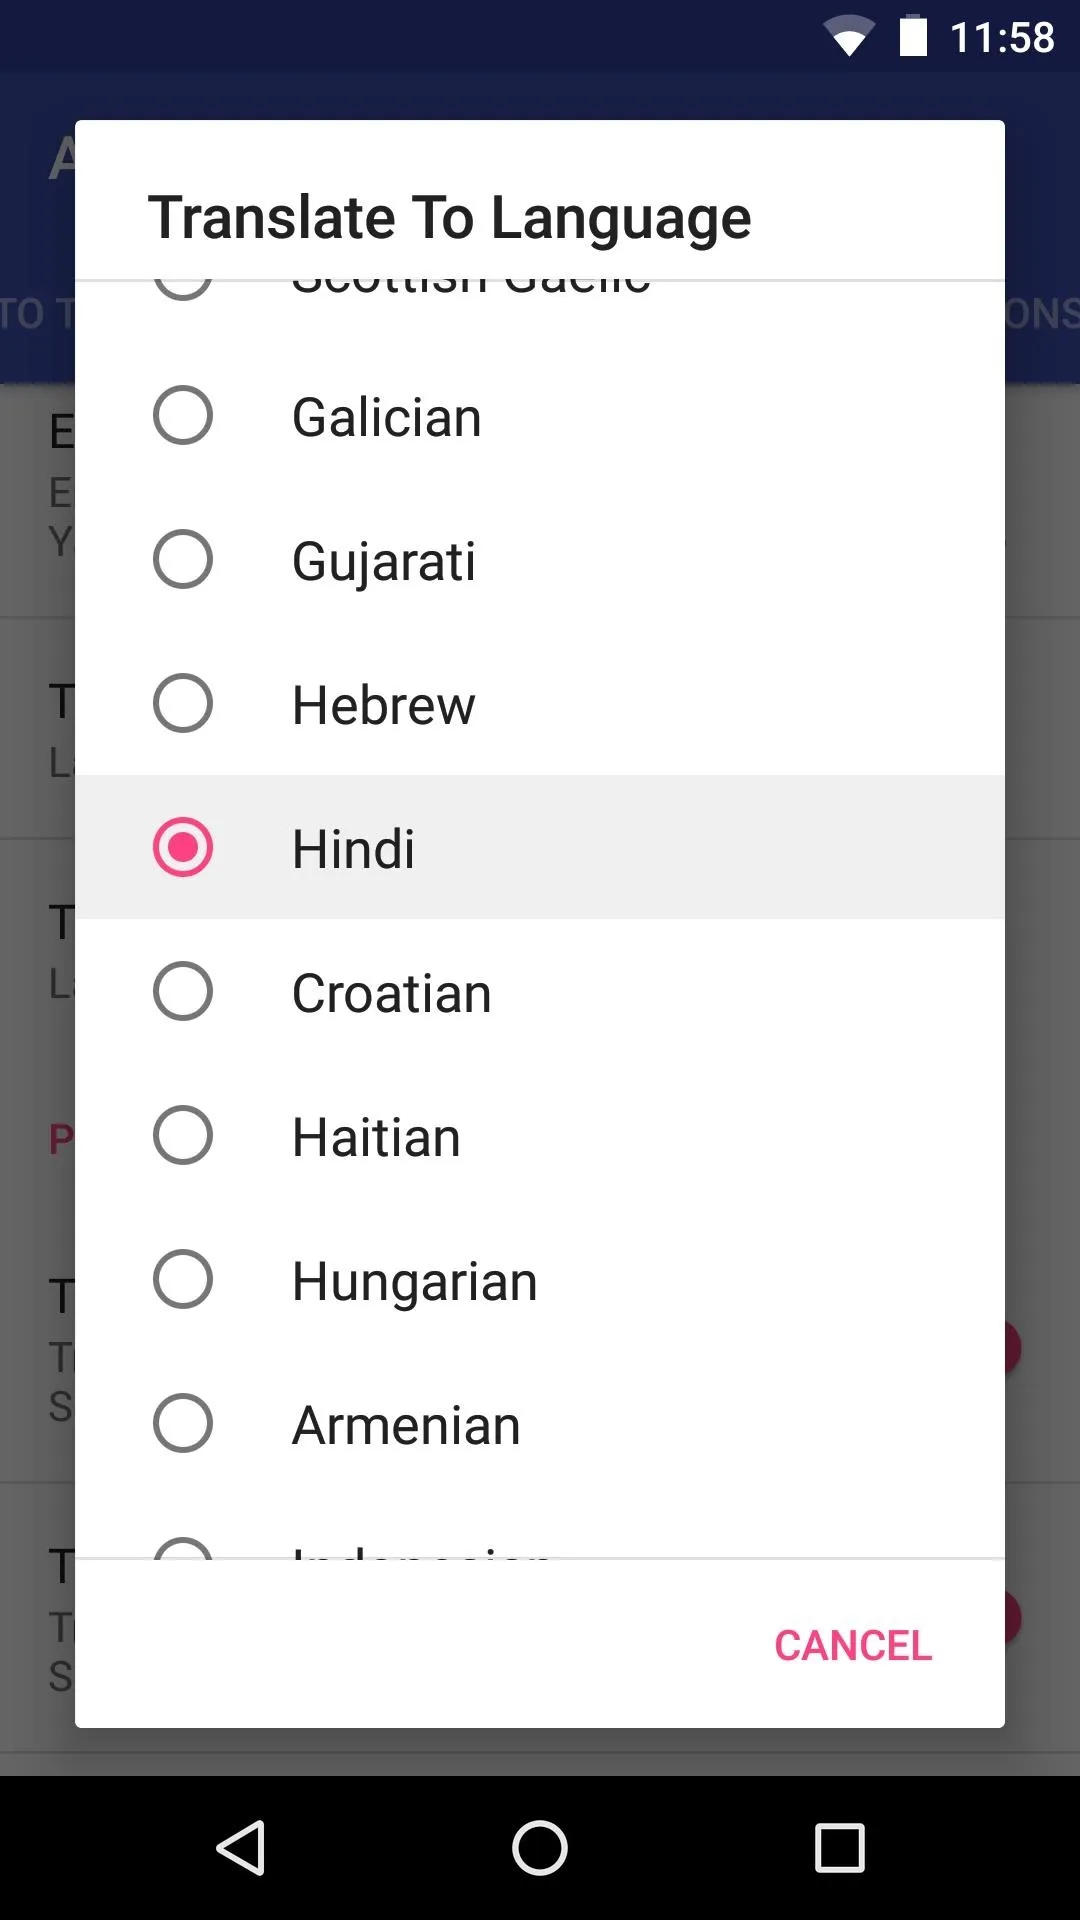Viewport: 1080px width, 1920px height.
Task: Choose Armenian language label
Action: point(406,1425)
